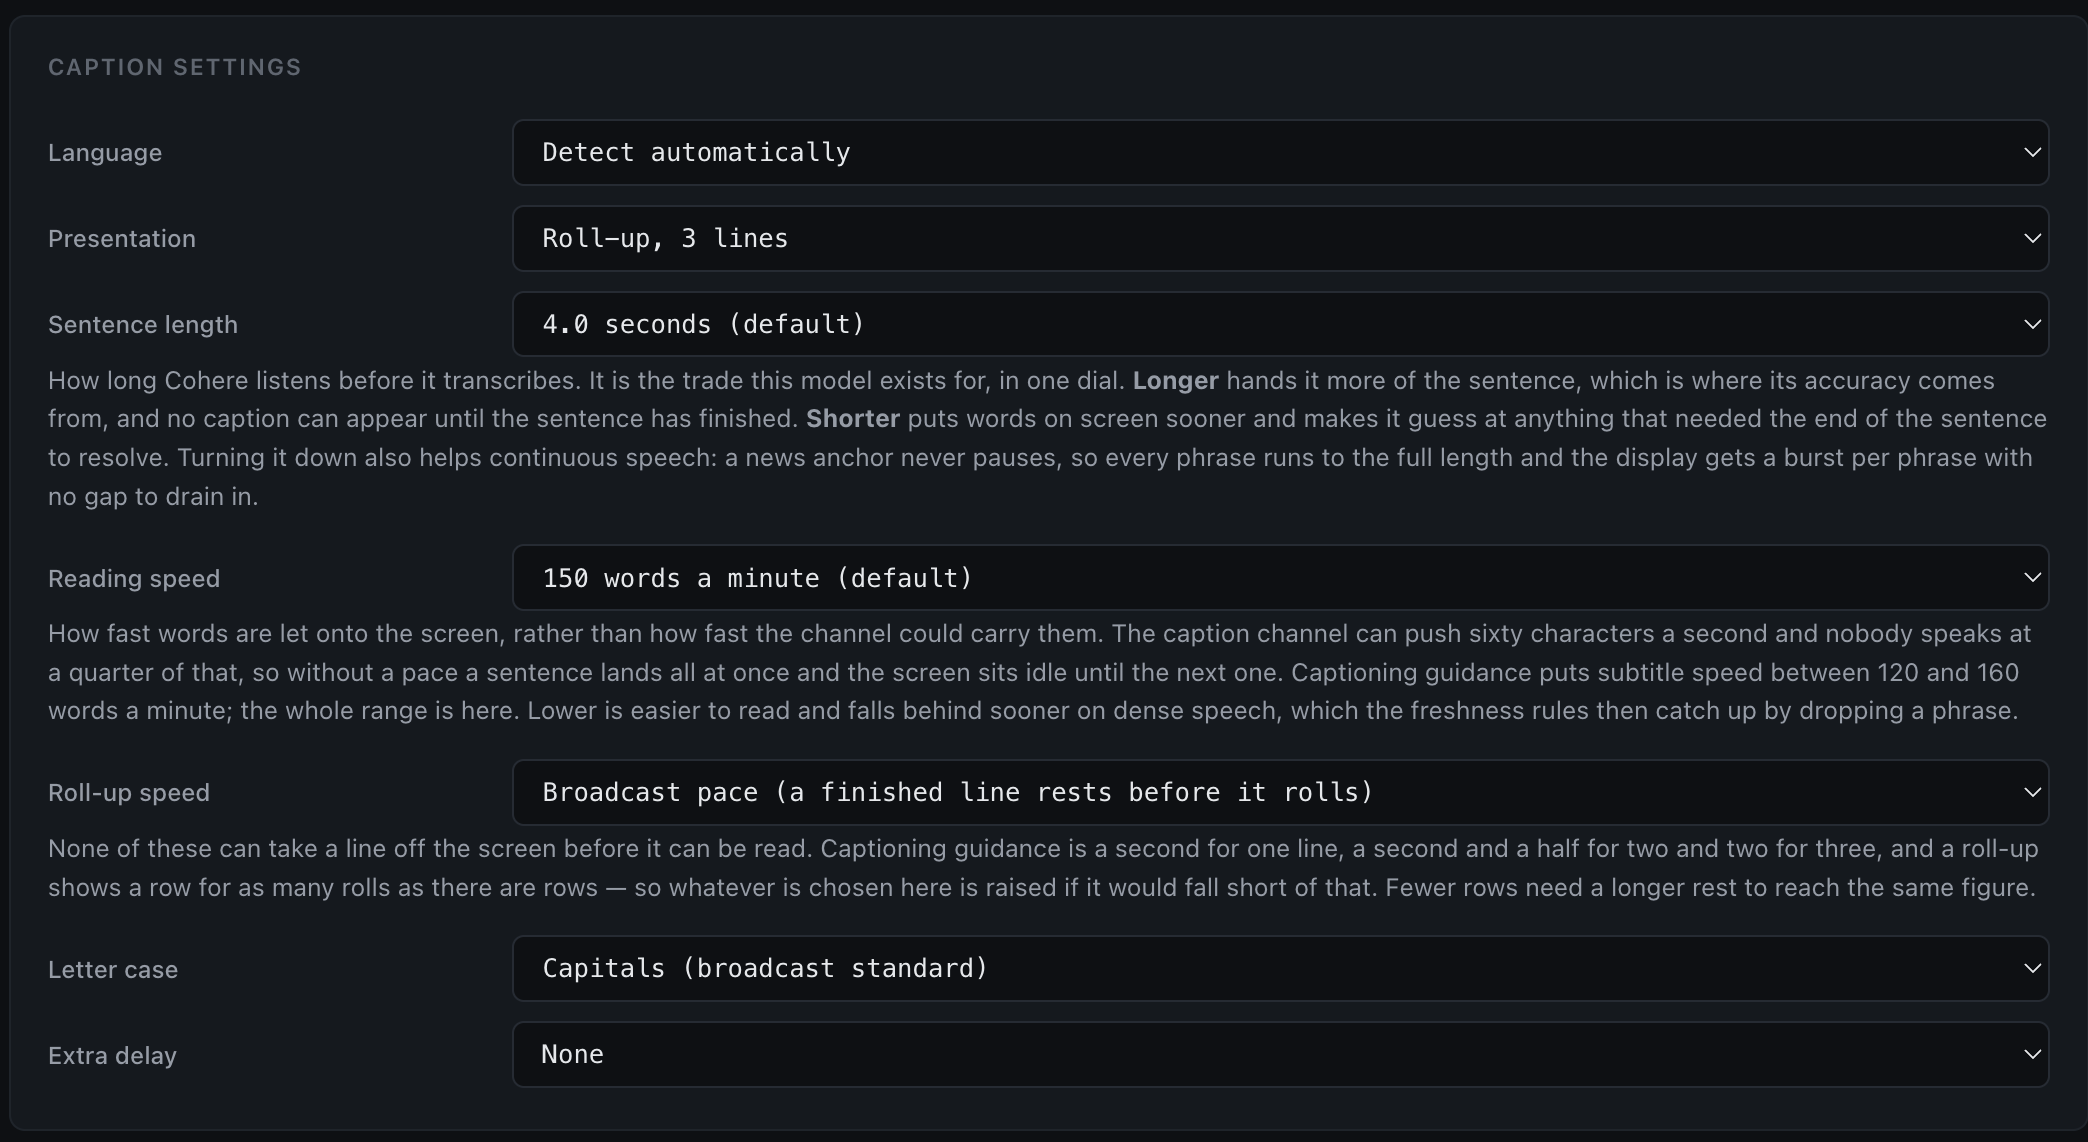This screenshot has height=1142, width=2088.
Task: Open the Sentence length dropdown at 4.0 seconds
Action: tap(1280, 324)
